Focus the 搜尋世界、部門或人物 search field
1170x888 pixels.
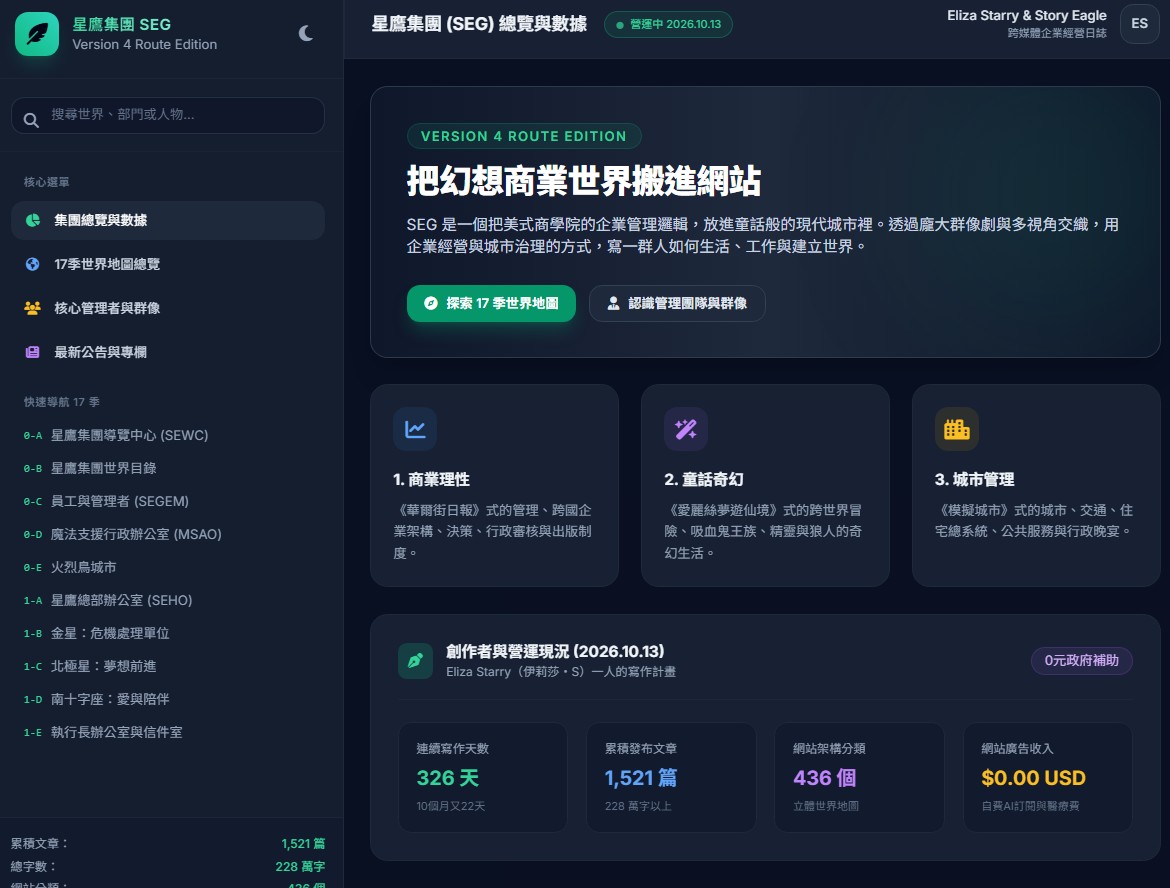(x=168, y=115)
